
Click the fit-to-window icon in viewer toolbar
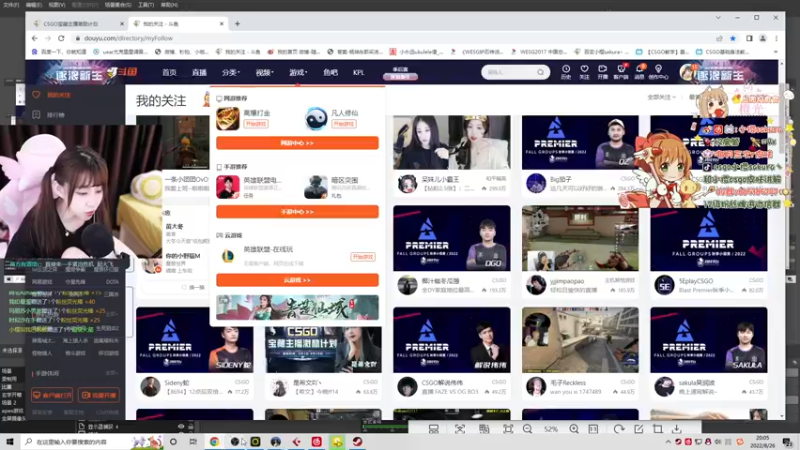coord(508,429)
